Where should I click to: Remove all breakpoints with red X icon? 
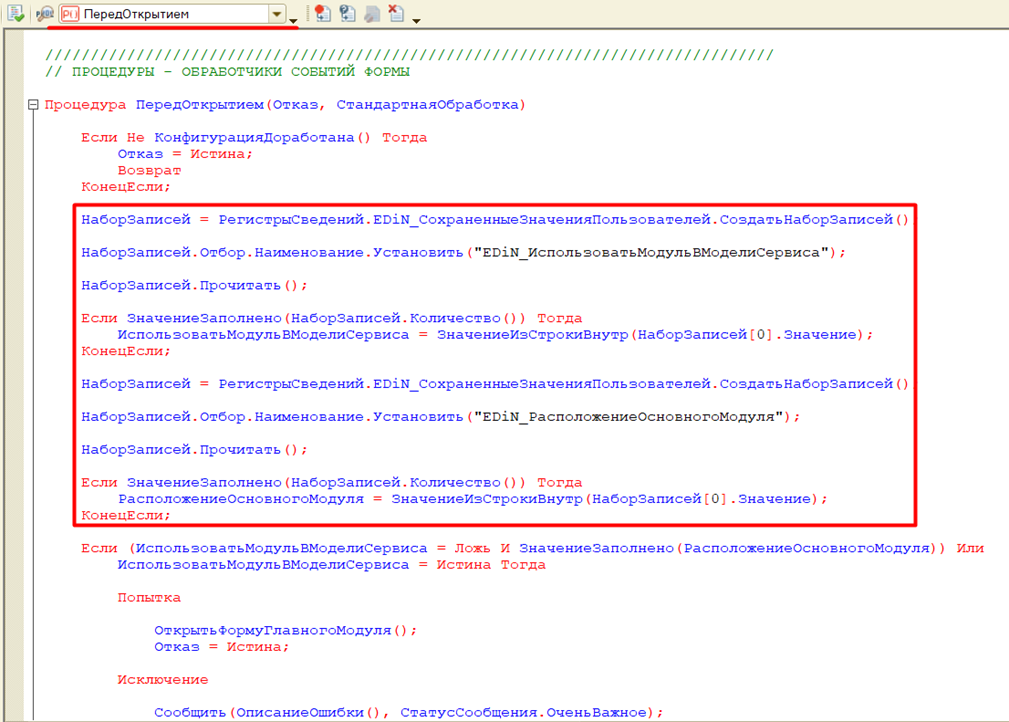(396, 14)
